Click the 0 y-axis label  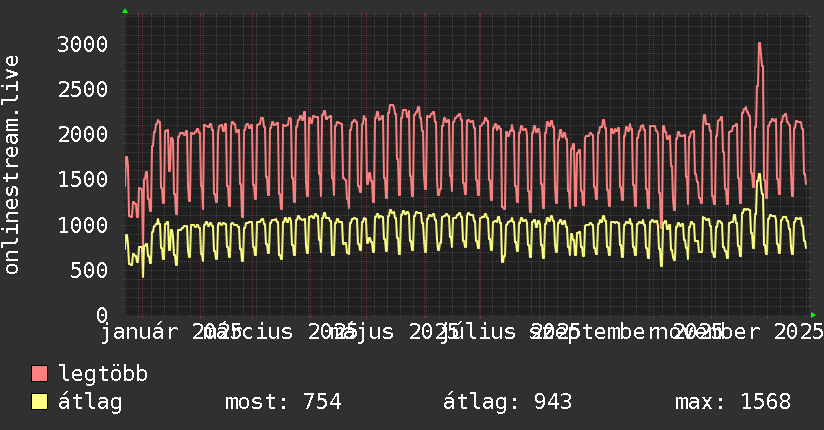coord(102,315)
